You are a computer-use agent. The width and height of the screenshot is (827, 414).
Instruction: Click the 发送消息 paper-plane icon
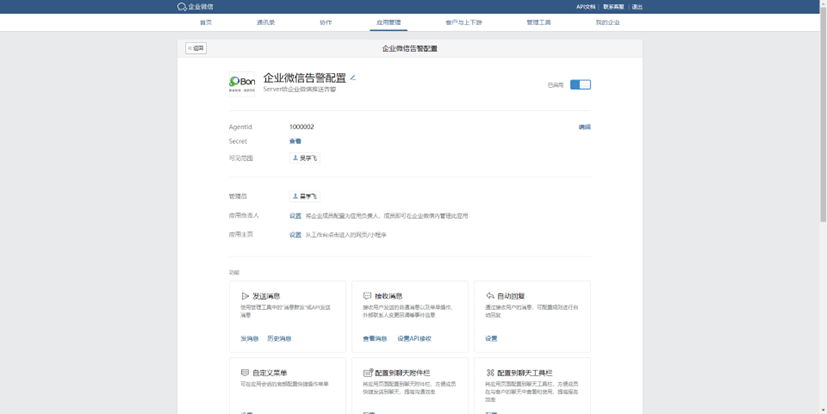245,296
